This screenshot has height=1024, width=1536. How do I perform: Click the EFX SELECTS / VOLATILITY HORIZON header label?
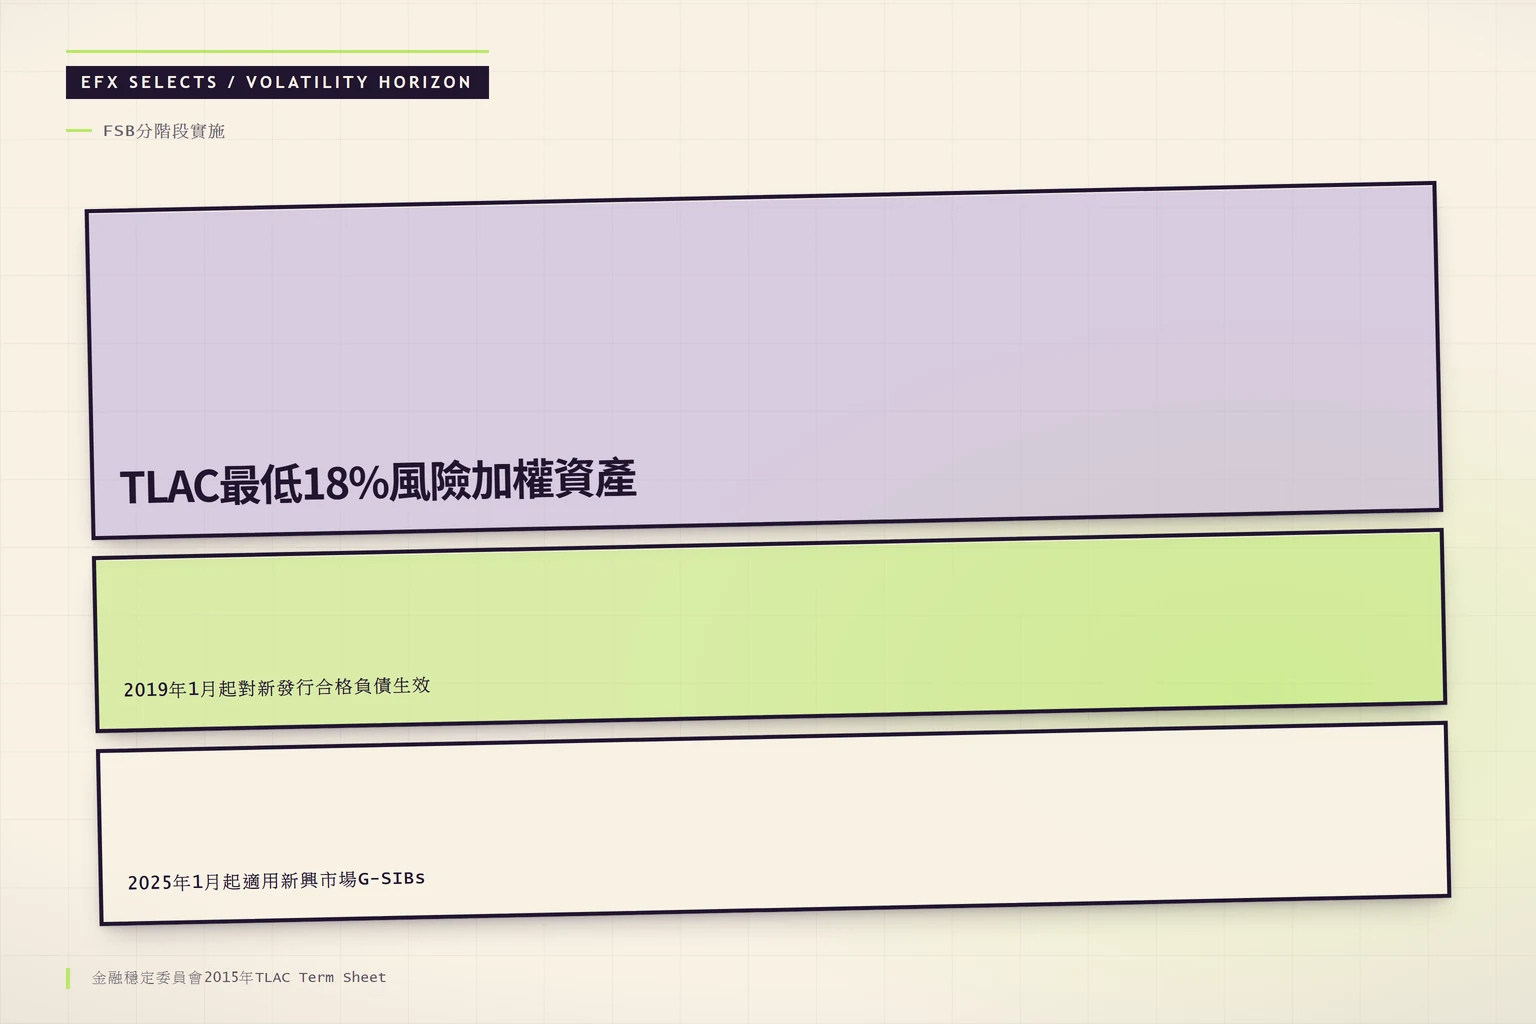click(277, 82)
